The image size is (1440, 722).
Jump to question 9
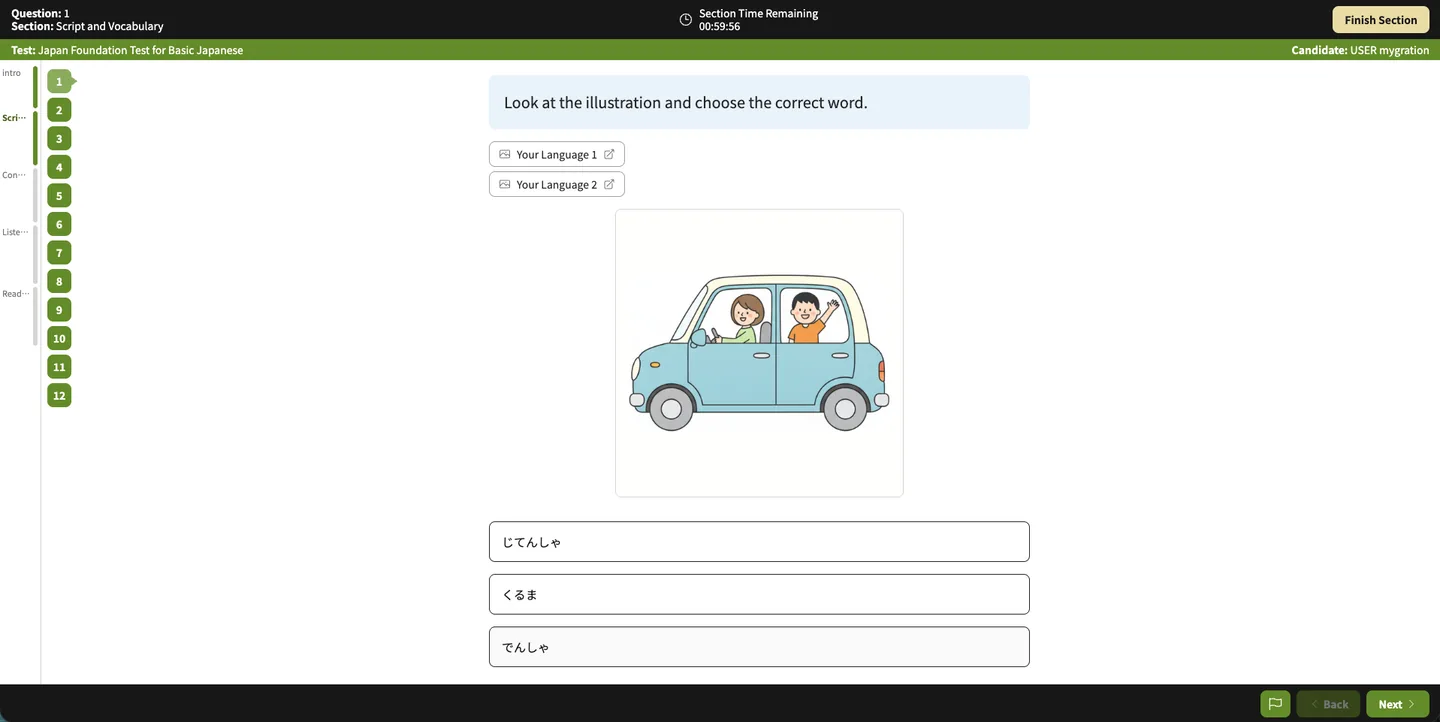point(59,310)
